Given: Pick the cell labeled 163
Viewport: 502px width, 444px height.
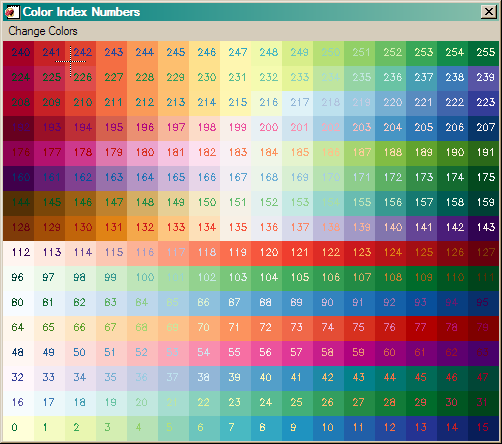Looking at the screenshot, I should [112, 178].
